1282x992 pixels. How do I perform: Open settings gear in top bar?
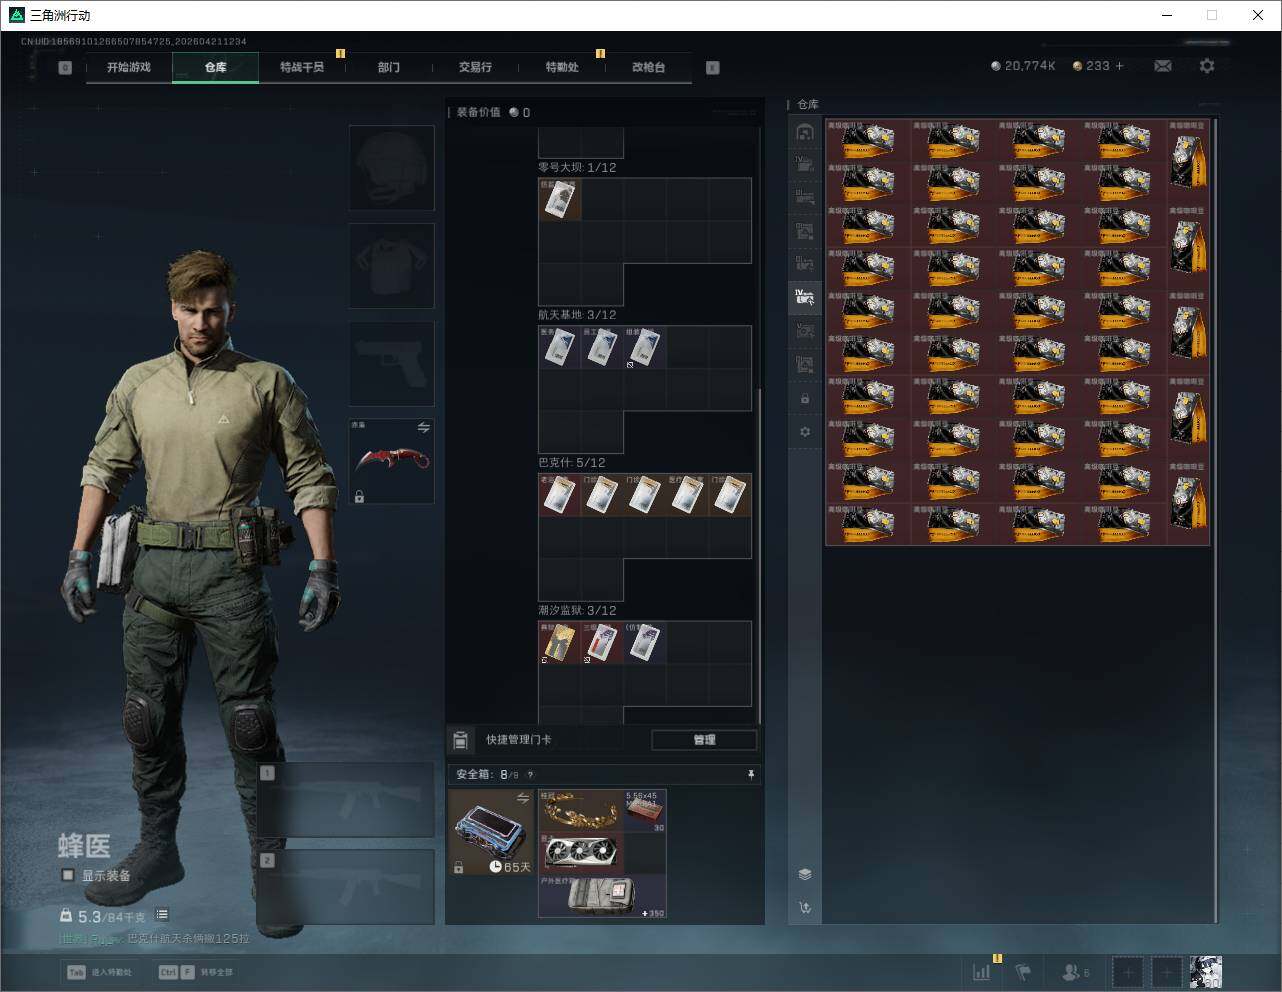1207,66
